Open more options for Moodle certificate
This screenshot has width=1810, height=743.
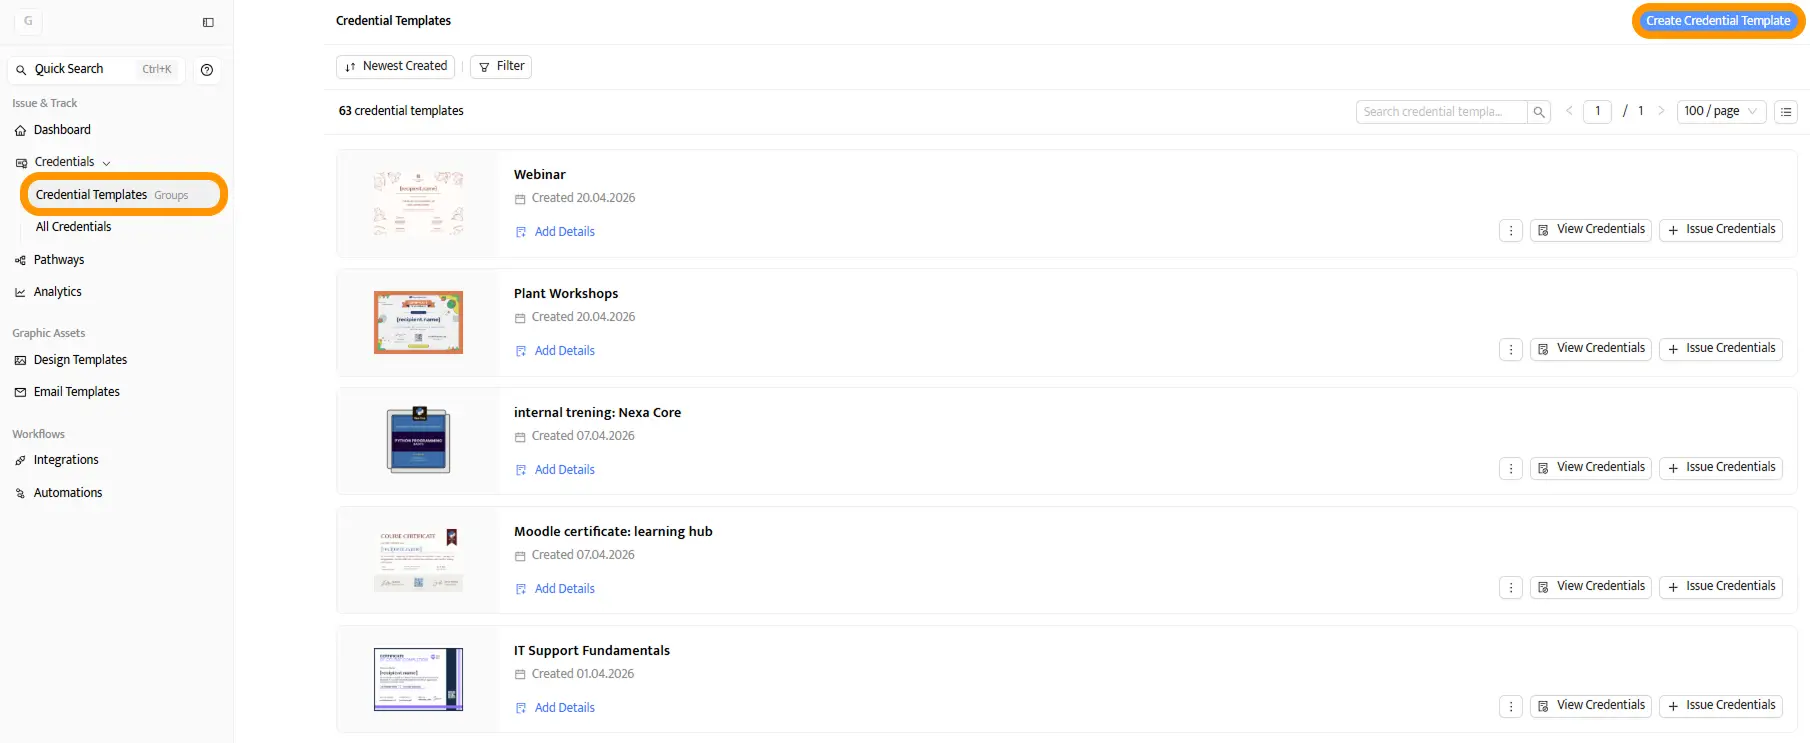point(1511,587)
